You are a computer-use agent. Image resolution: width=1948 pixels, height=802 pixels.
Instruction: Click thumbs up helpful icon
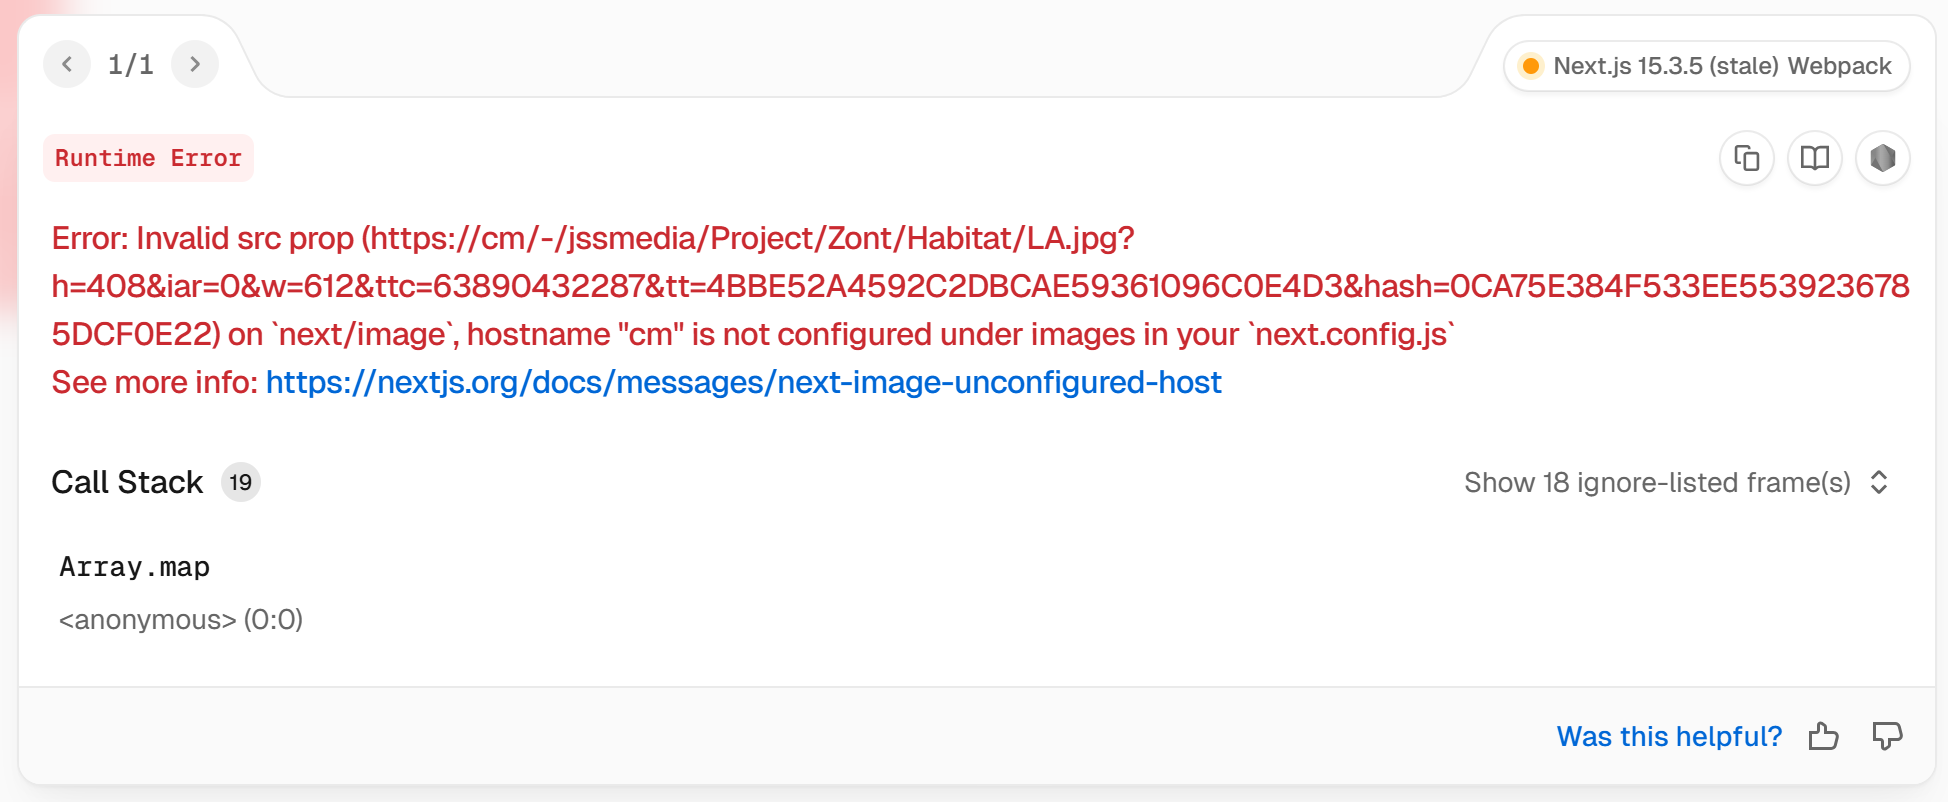1824,736
